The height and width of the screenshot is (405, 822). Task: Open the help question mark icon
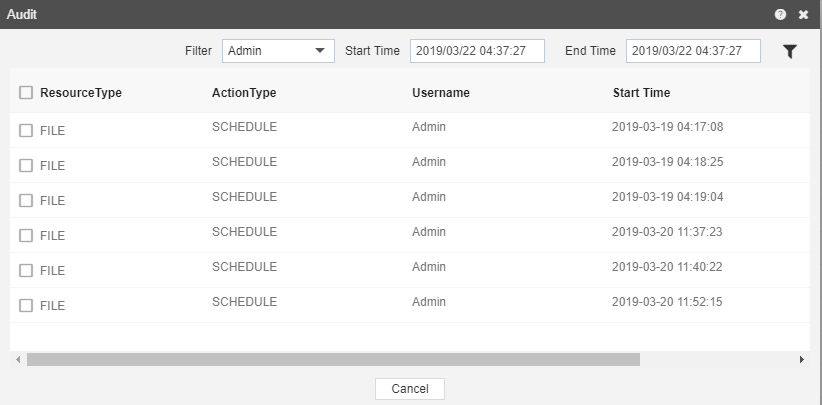(x=780, y=14)
